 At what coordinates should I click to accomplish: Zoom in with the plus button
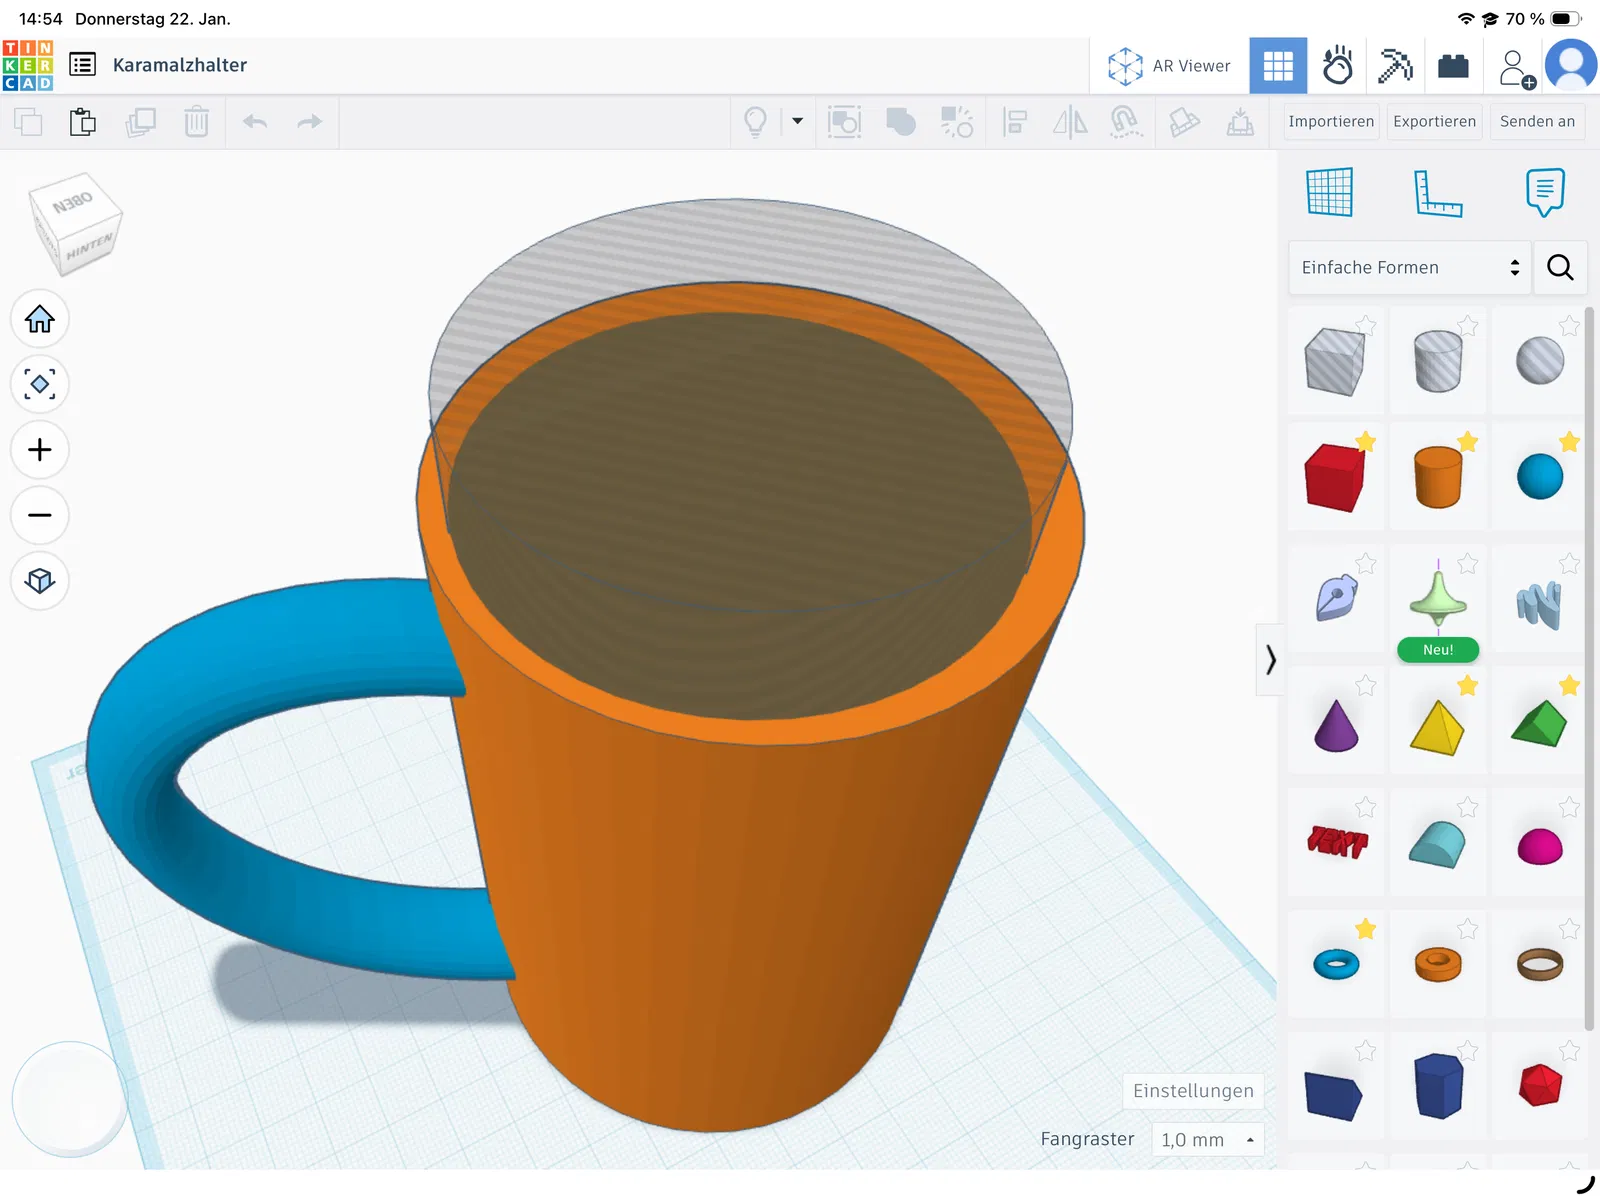(40, 450)
